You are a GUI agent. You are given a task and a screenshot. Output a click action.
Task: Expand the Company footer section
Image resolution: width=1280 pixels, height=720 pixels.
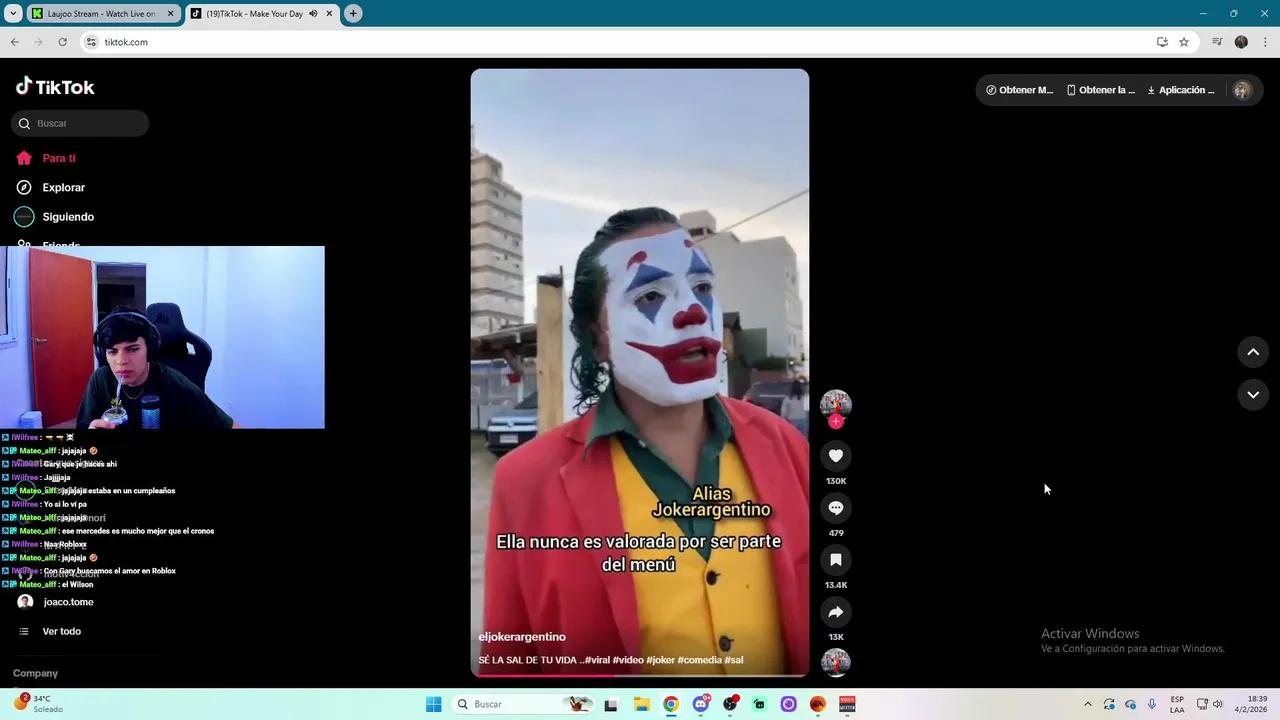35,673
